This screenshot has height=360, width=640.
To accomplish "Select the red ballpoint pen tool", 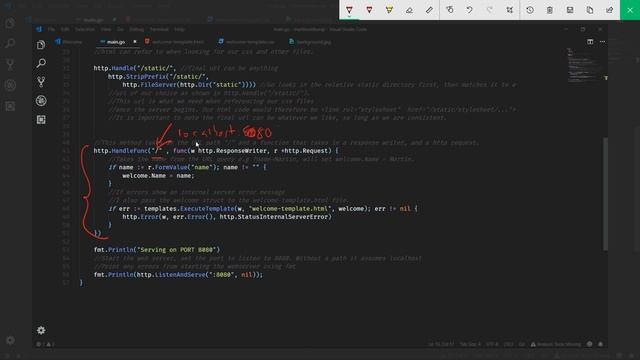I will click(349, 10).
